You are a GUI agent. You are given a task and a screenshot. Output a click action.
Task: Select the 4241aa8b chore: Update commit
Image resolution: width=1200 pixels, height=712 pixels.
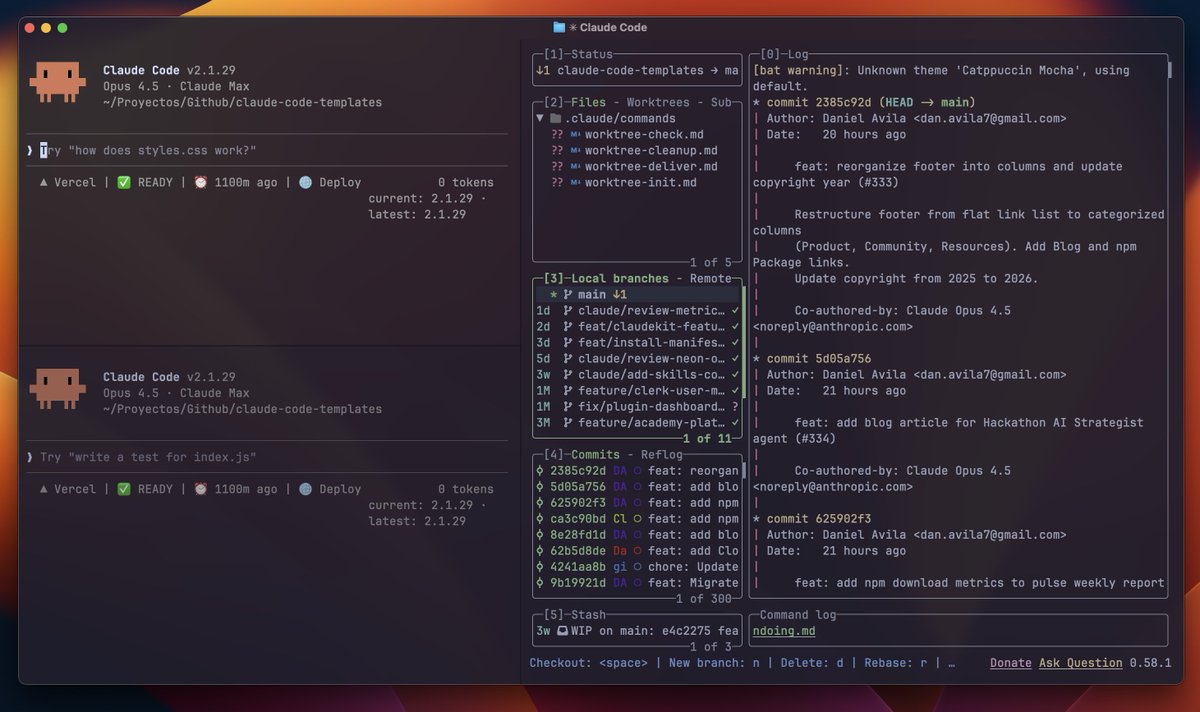point(637,566)
